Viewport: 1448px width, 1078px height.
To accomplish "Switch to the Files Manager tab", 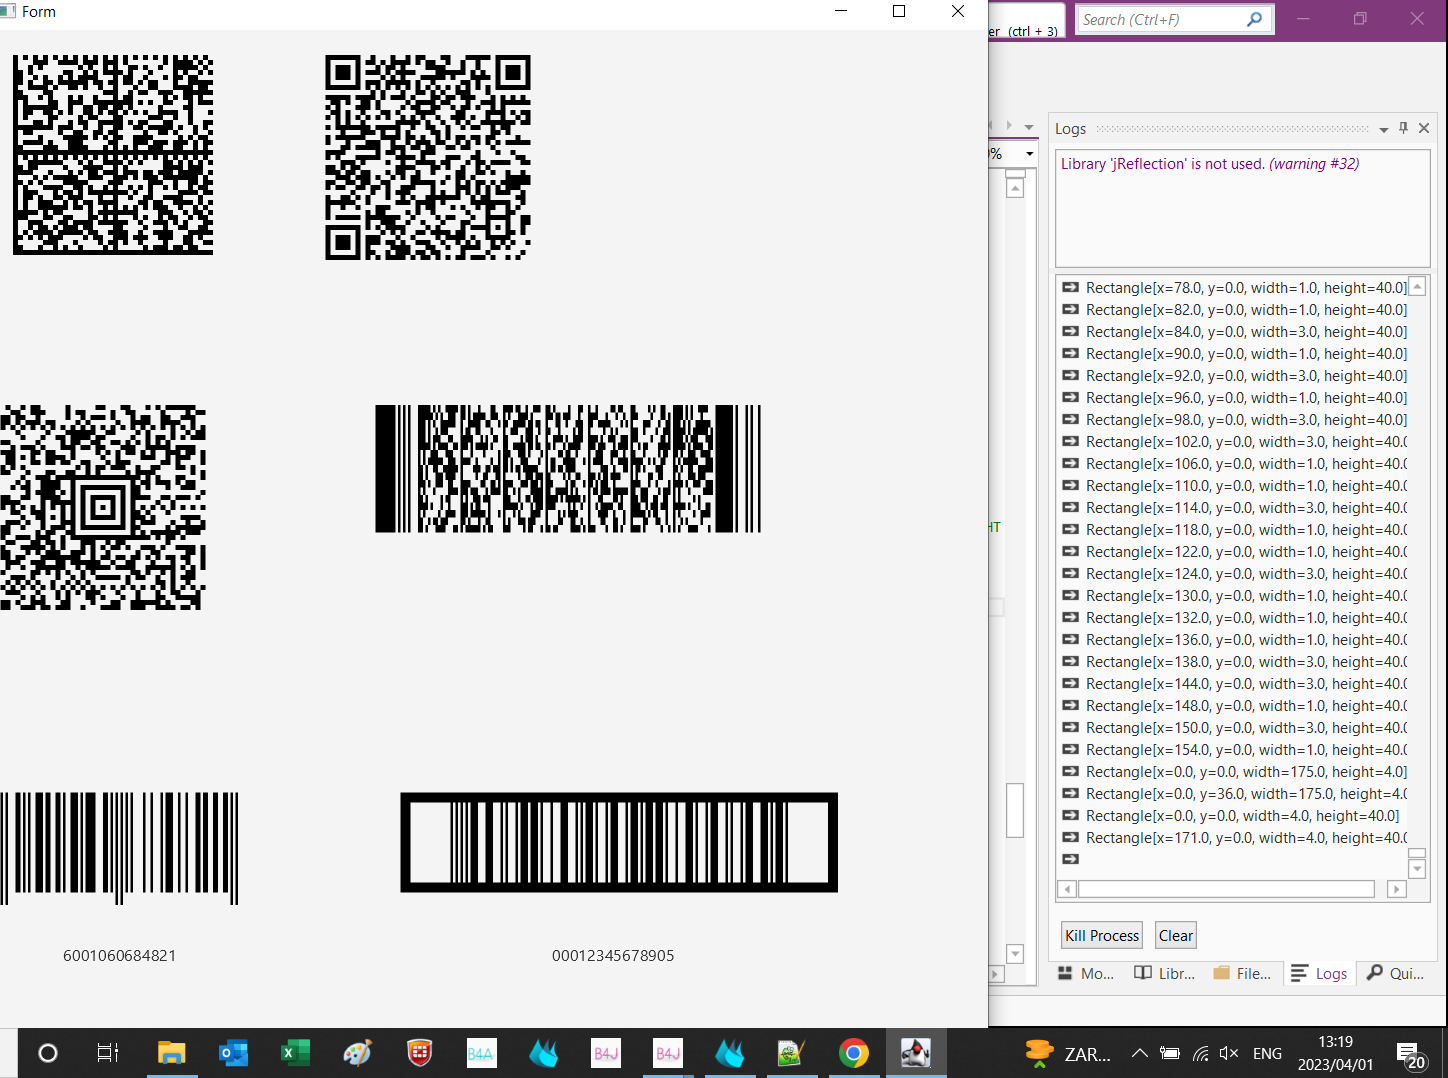I will (1242, 973).
